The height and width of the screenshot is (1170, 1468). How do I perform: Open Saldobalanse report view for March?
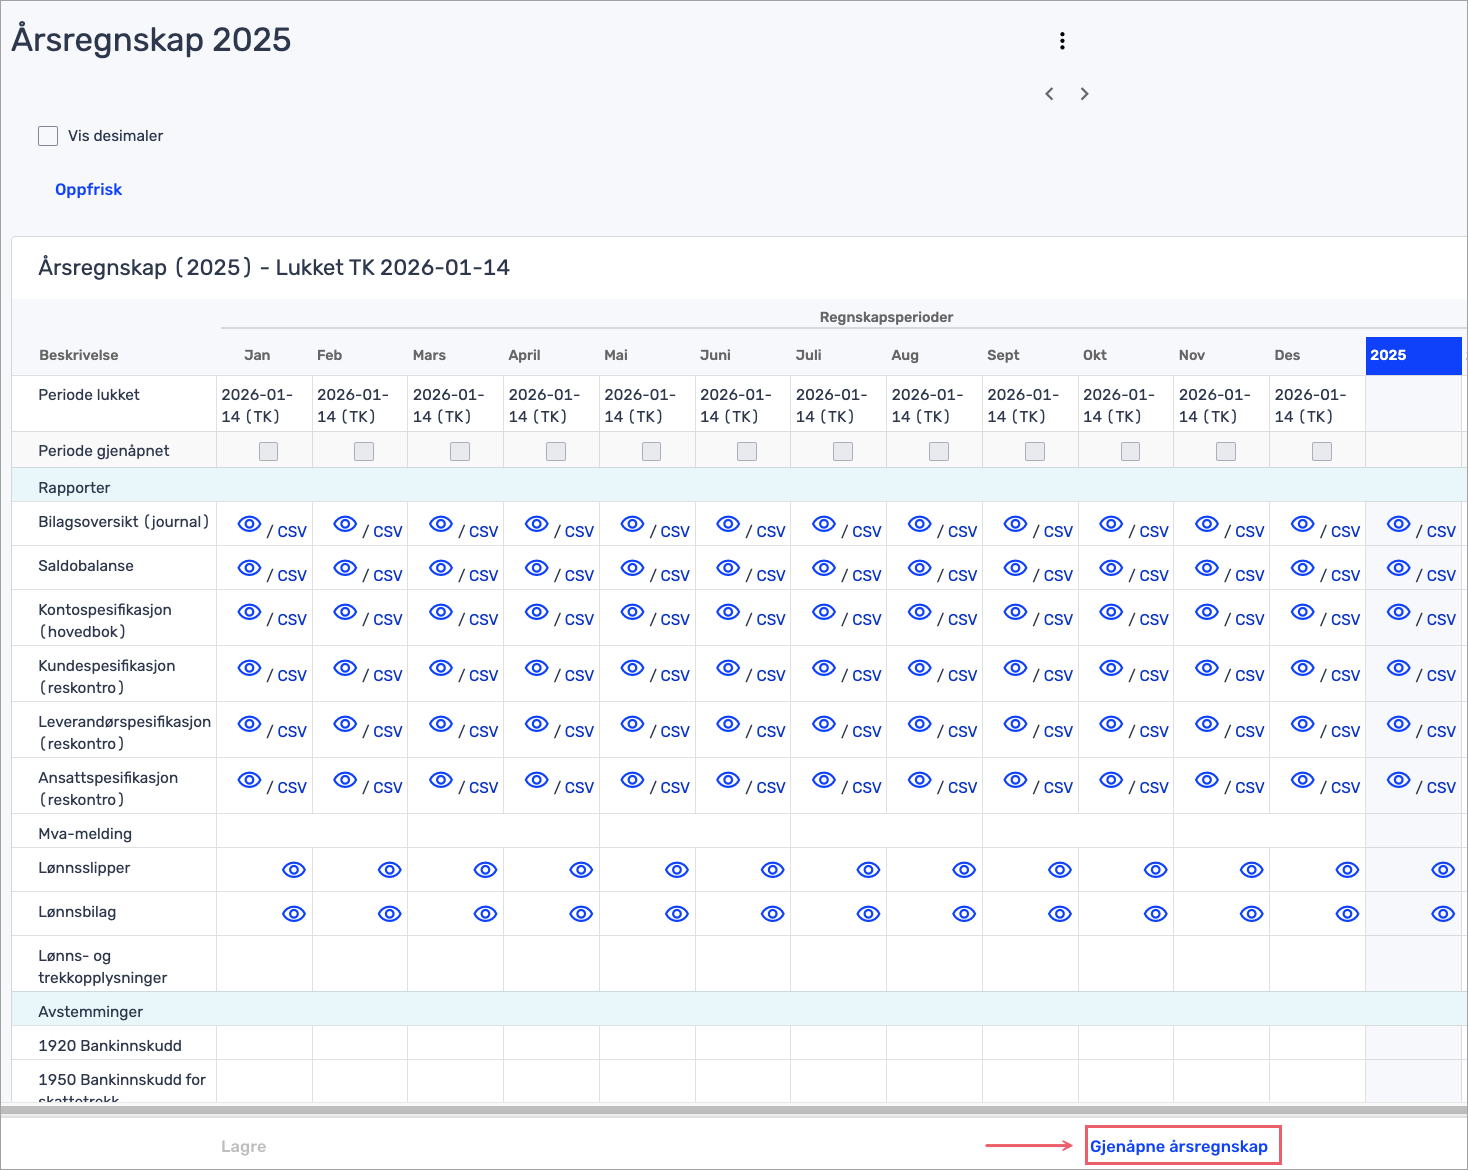coord(440,569)
